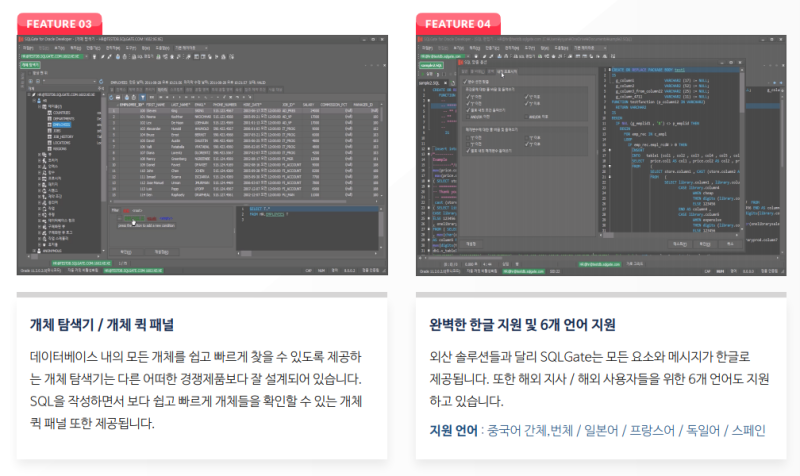Expand the ANONYMOUS user node in FEATURE 03 tree
800x476 pixels.
pos(34,251)
